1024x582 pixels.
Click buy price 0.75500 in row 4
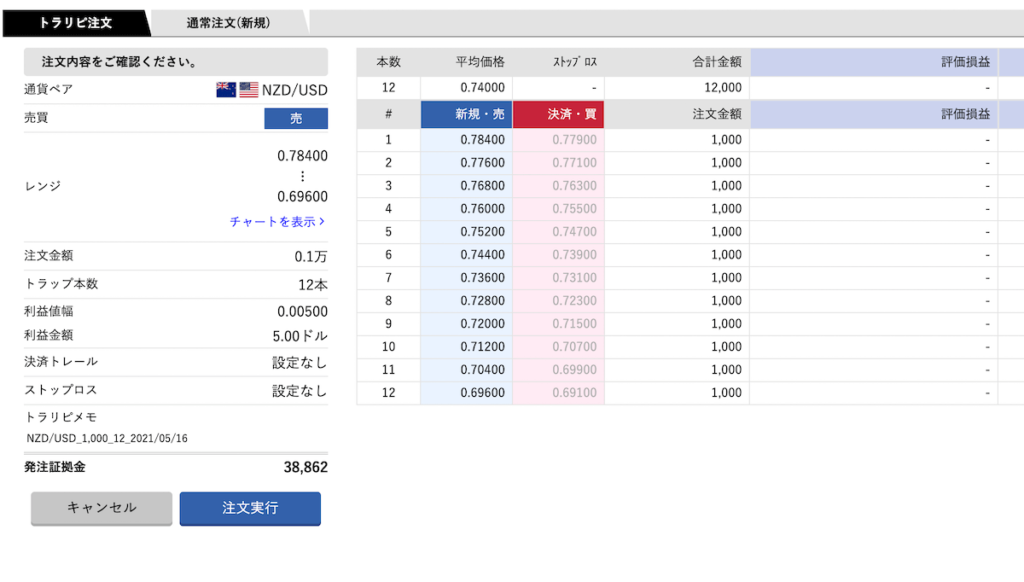pos(574,208)
